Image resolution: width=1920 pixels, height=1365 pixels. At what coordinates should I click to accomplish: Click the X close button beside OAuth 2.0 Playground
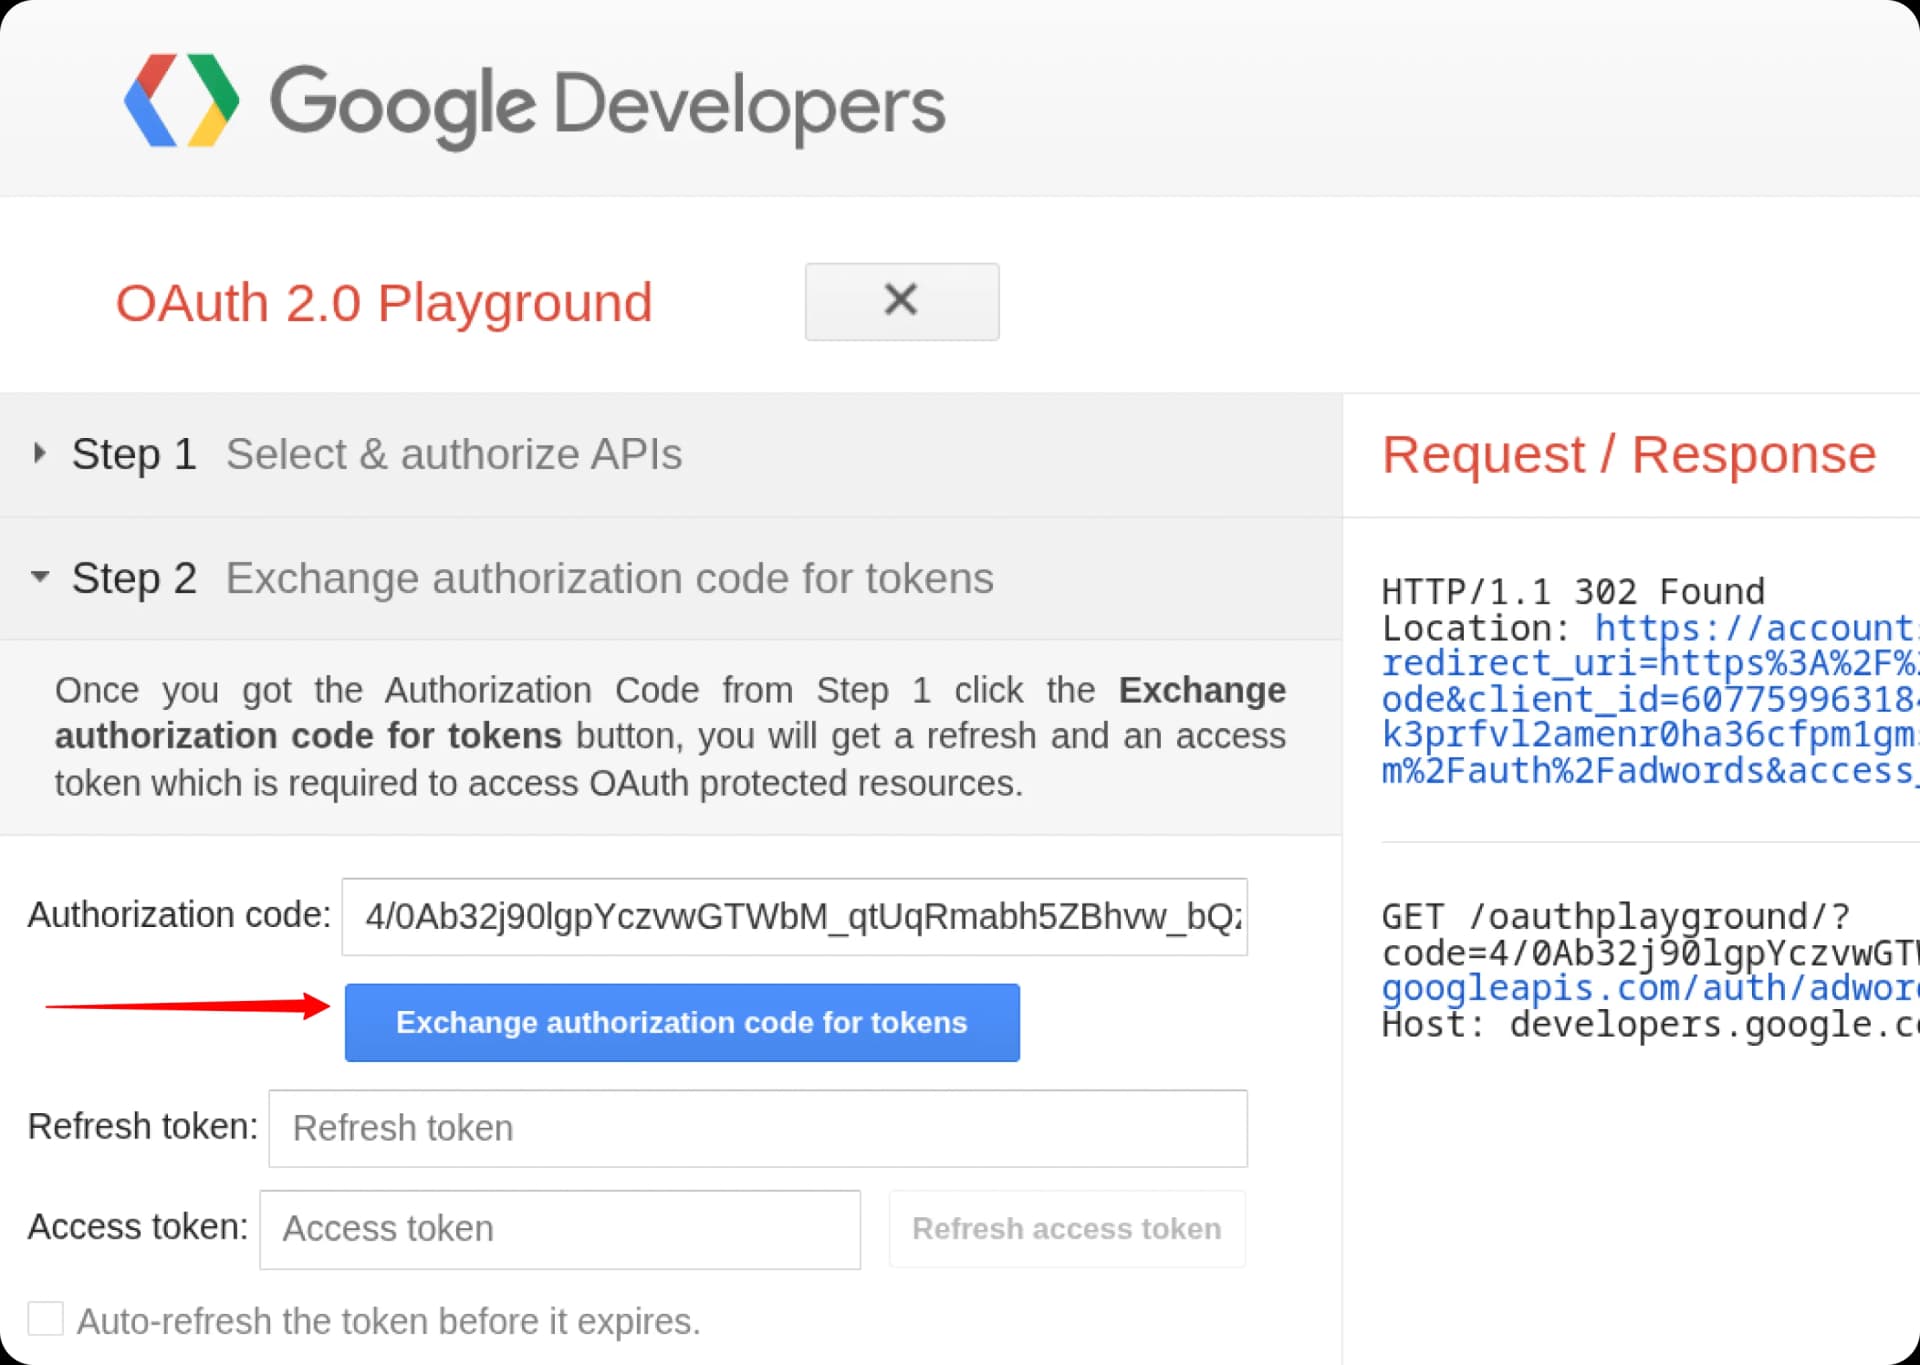[x=901, y=301]
